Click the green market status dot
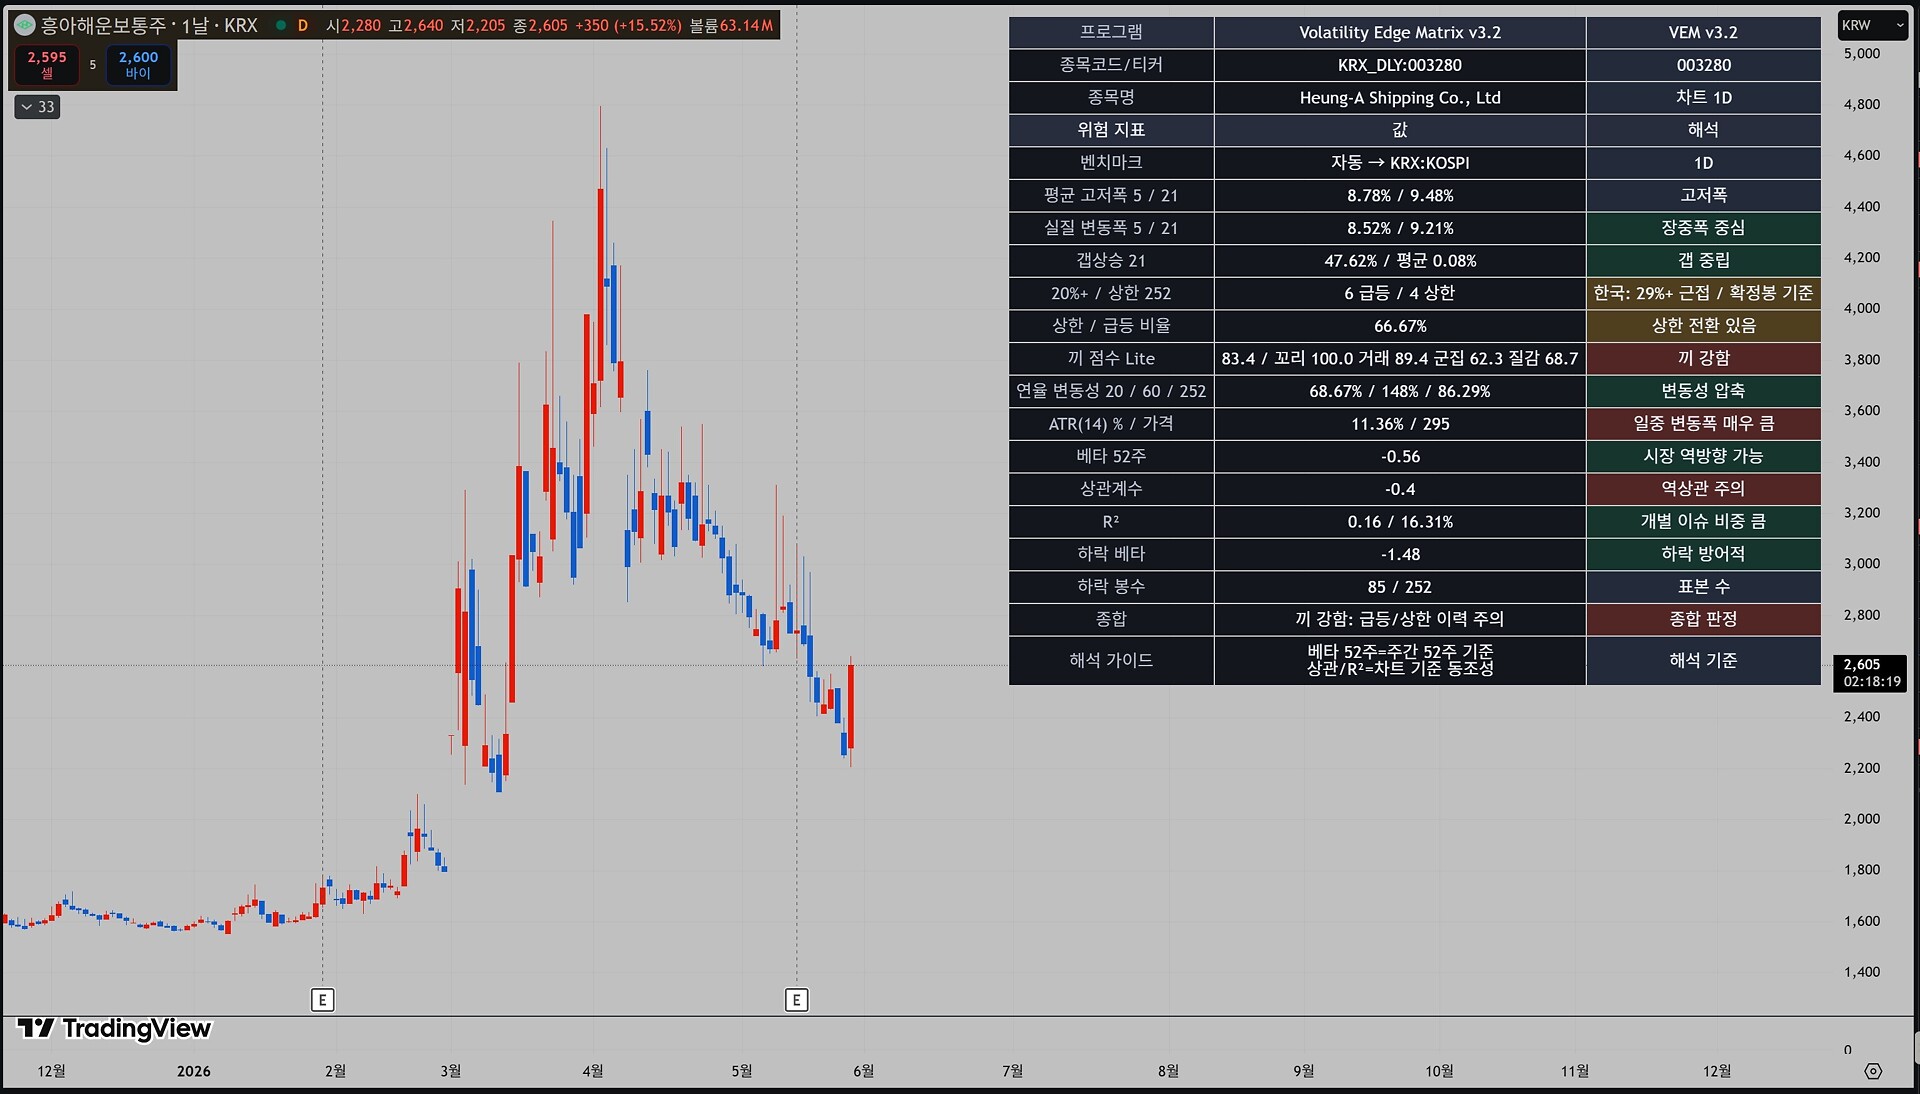The height and width of the screenshot is (1094, 1920). [x=281, y=25]
